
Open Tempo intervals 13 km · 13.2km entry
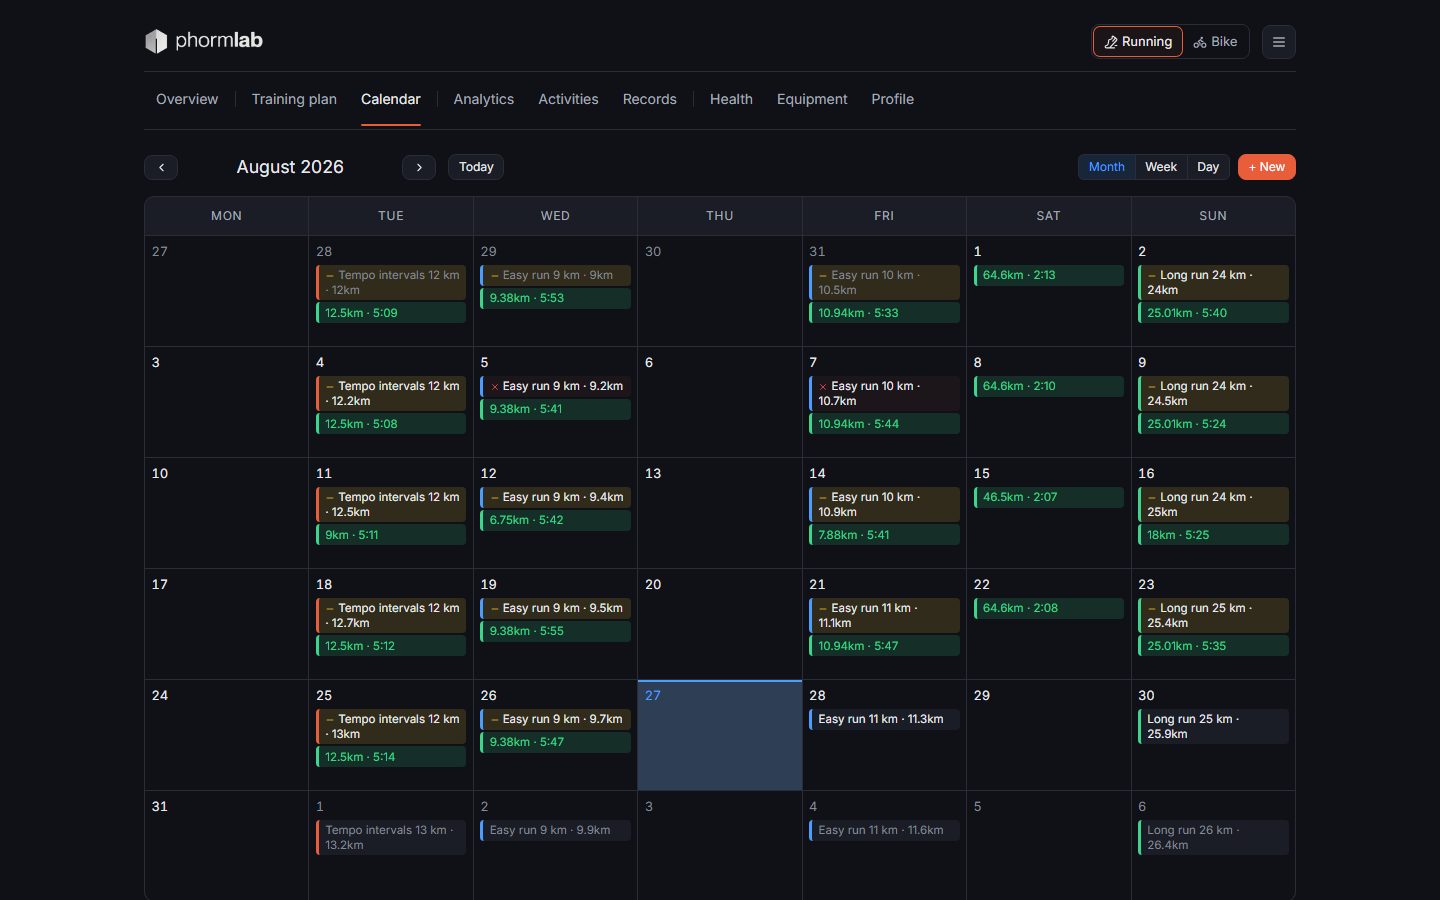(x=391, y=838)
